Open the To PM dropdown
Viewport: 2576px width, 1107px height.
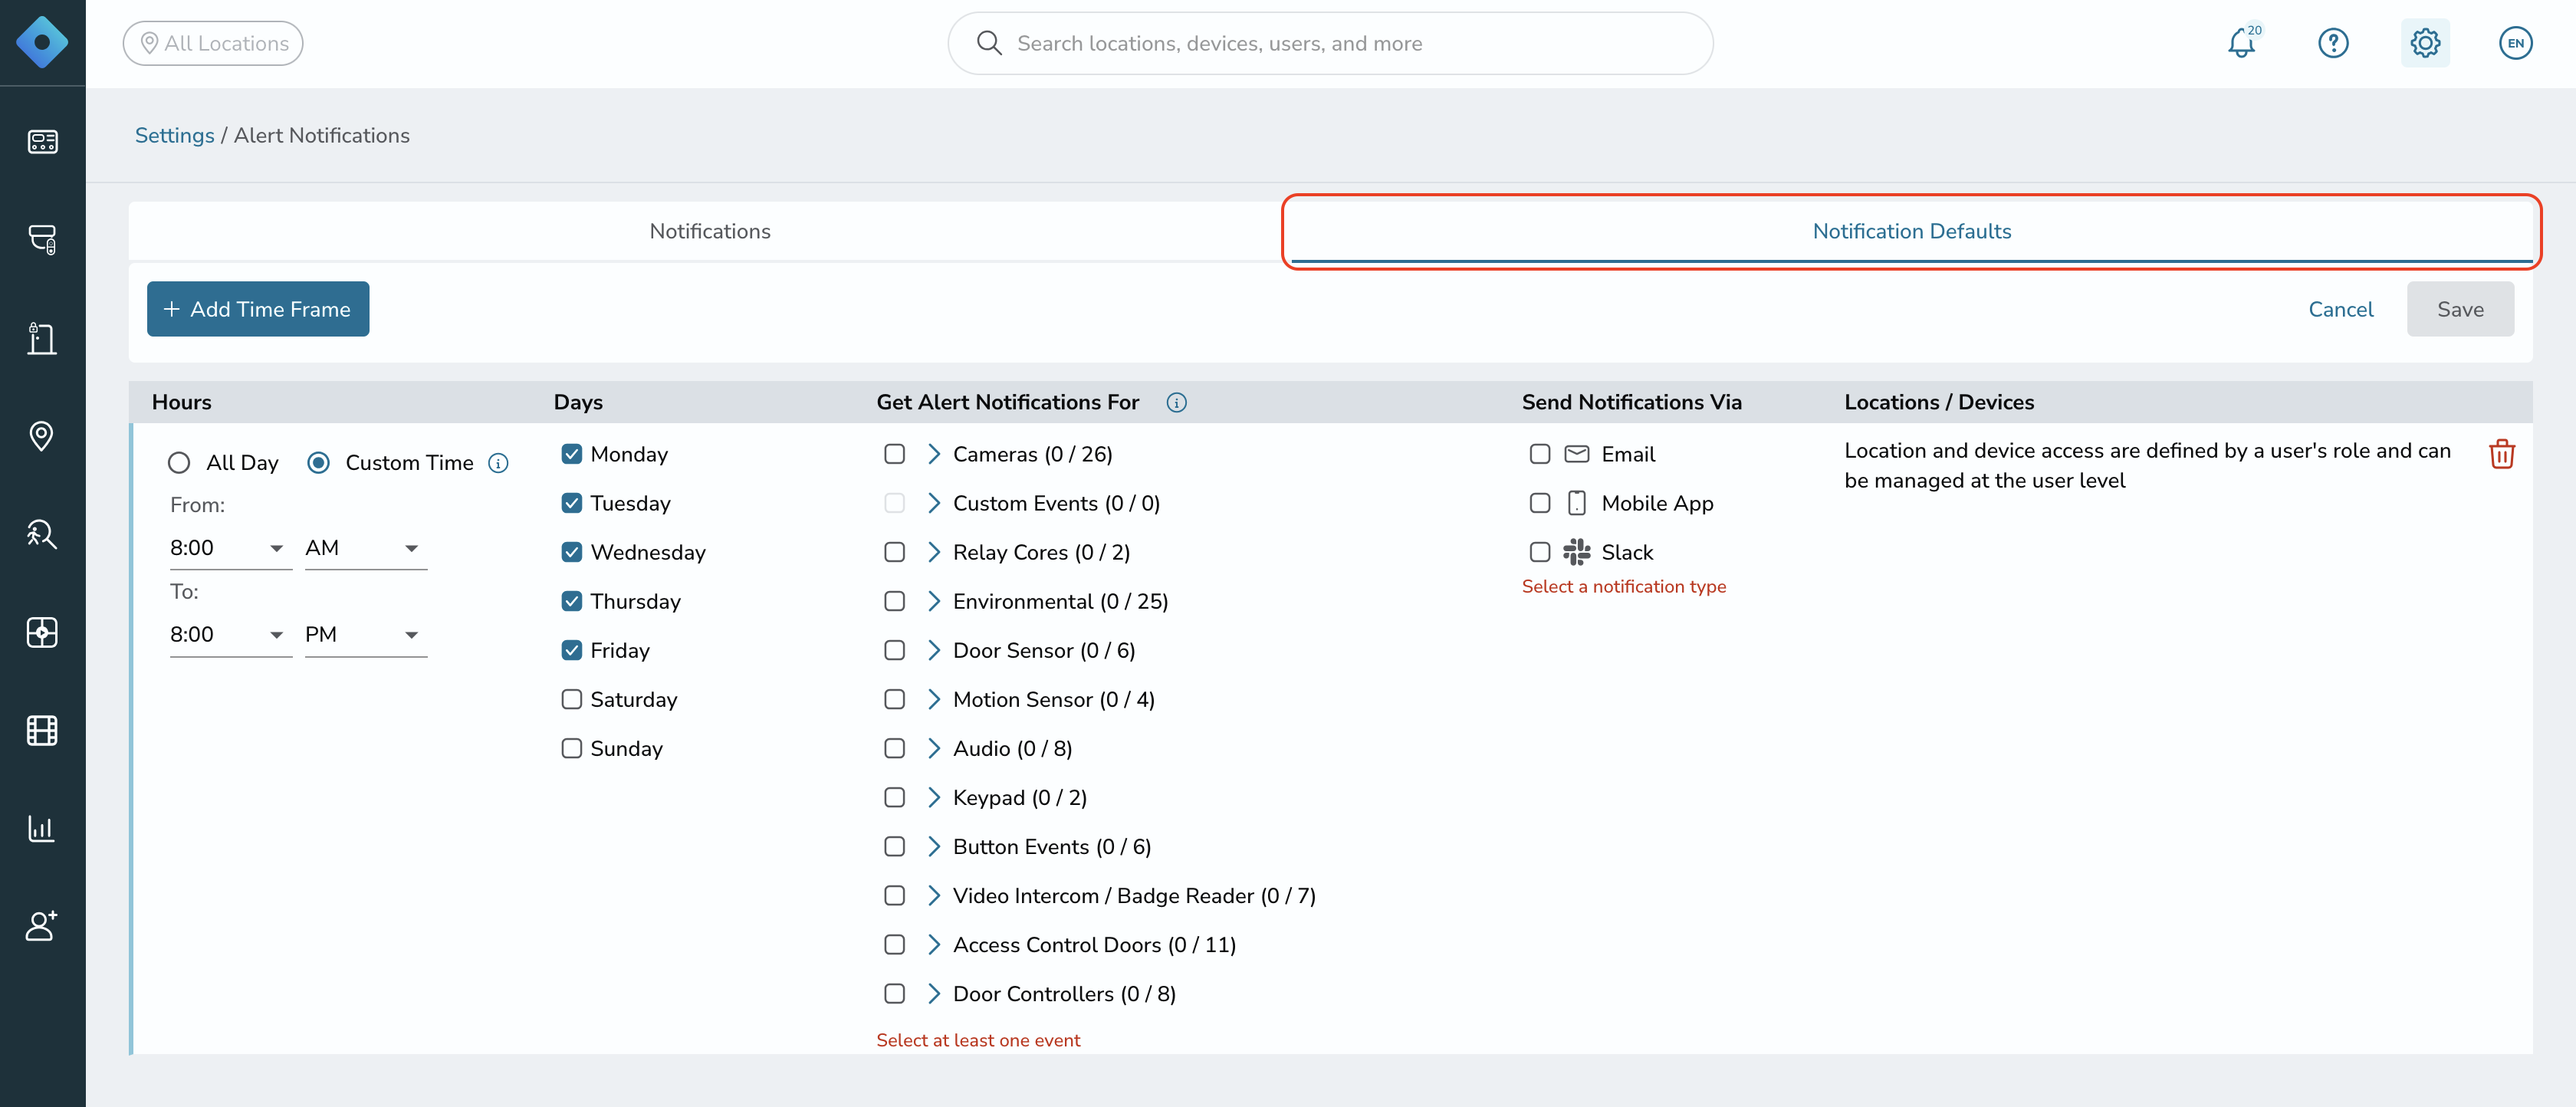point(366,635)
